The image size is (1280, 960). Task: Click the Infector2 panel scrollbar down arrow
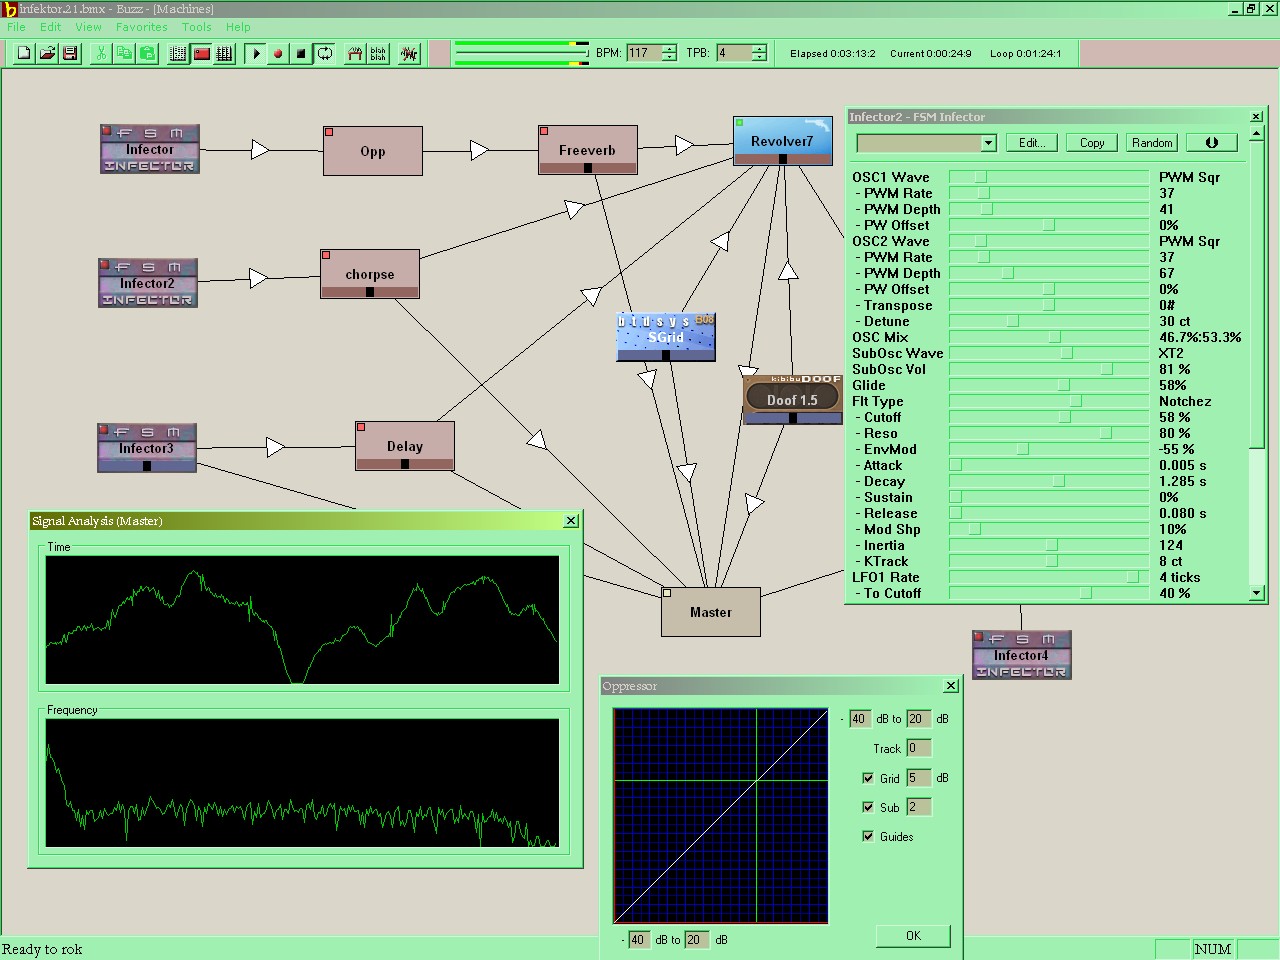click(x=1257, y=593)
